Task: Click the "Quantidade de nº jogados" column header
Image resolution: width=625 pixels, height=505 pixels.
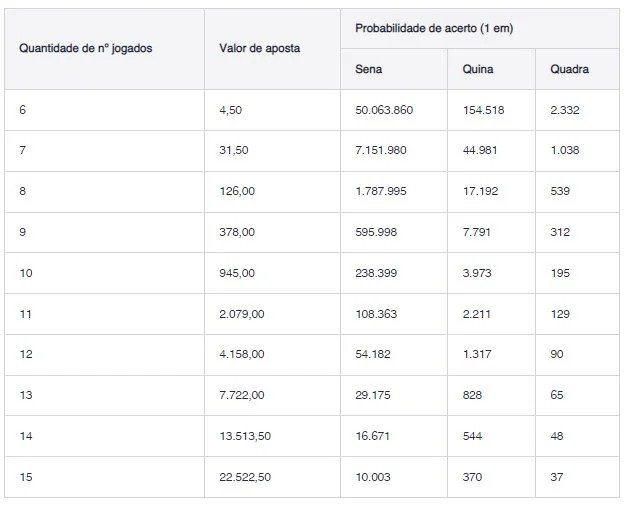Action: (86, 48)
